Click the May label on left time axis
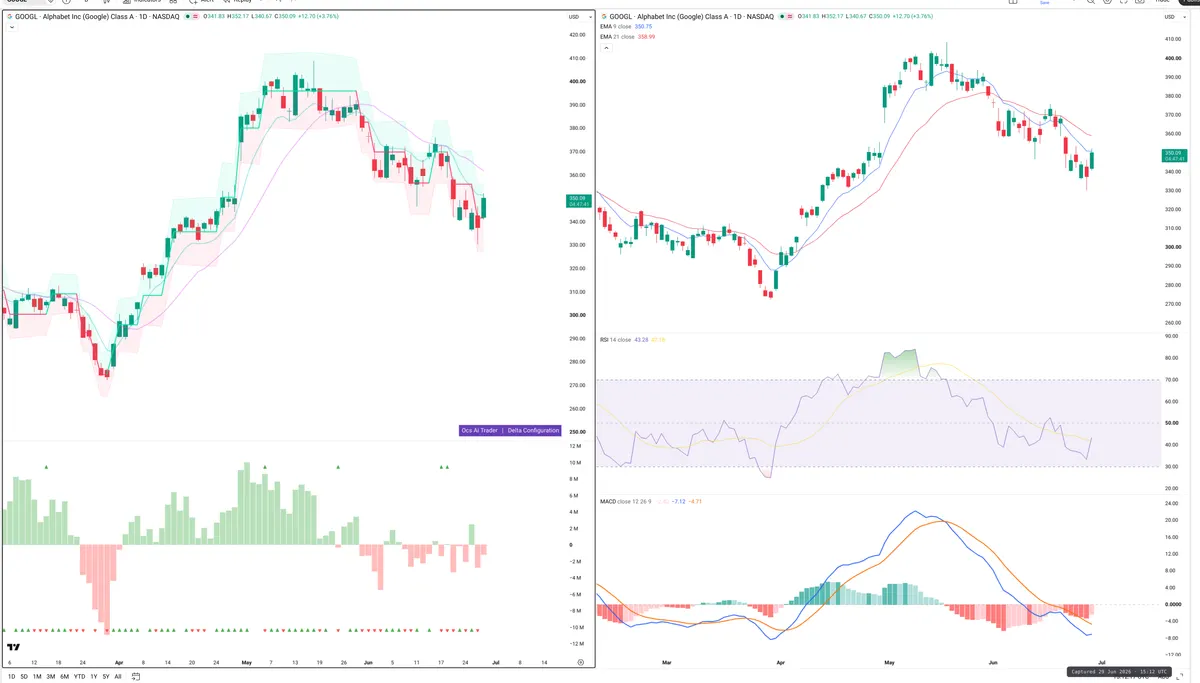This screenshot has width=1200, height=683. pyautogui.click(x=246, y=663)
